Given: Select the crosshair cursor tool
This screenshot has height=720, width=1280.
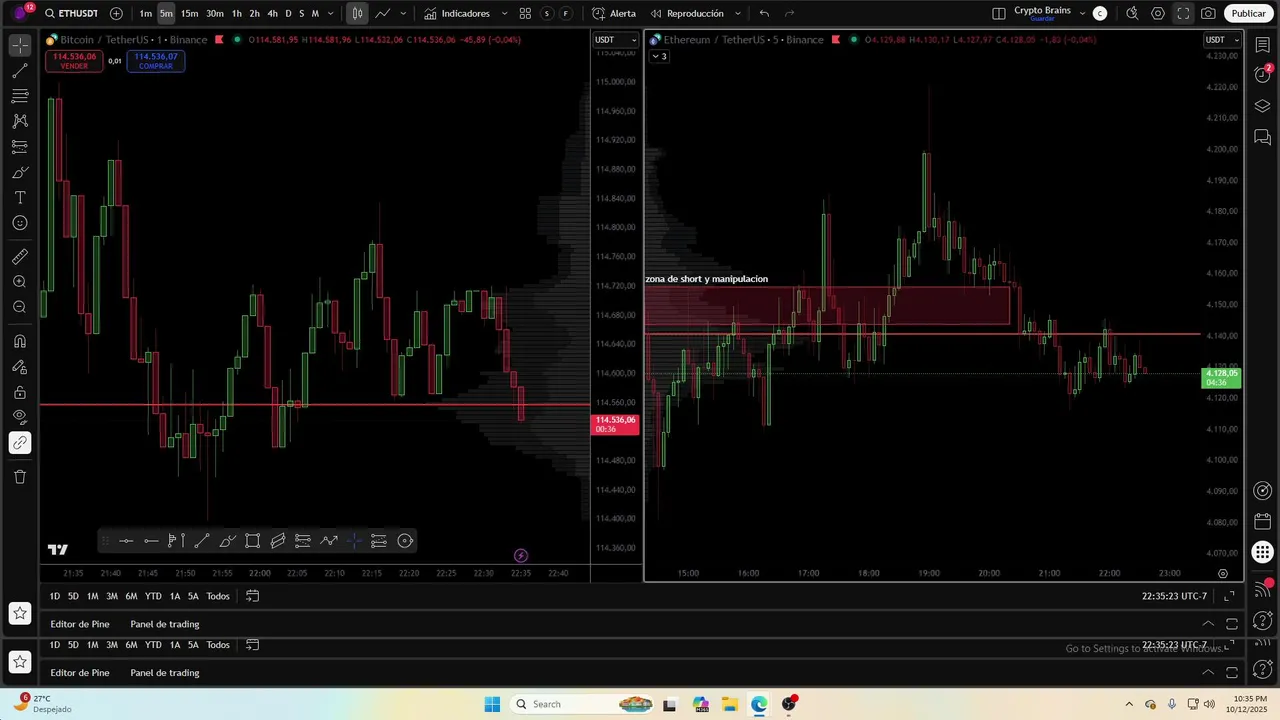Looking at the screenshot, I should tap(20, 46).
